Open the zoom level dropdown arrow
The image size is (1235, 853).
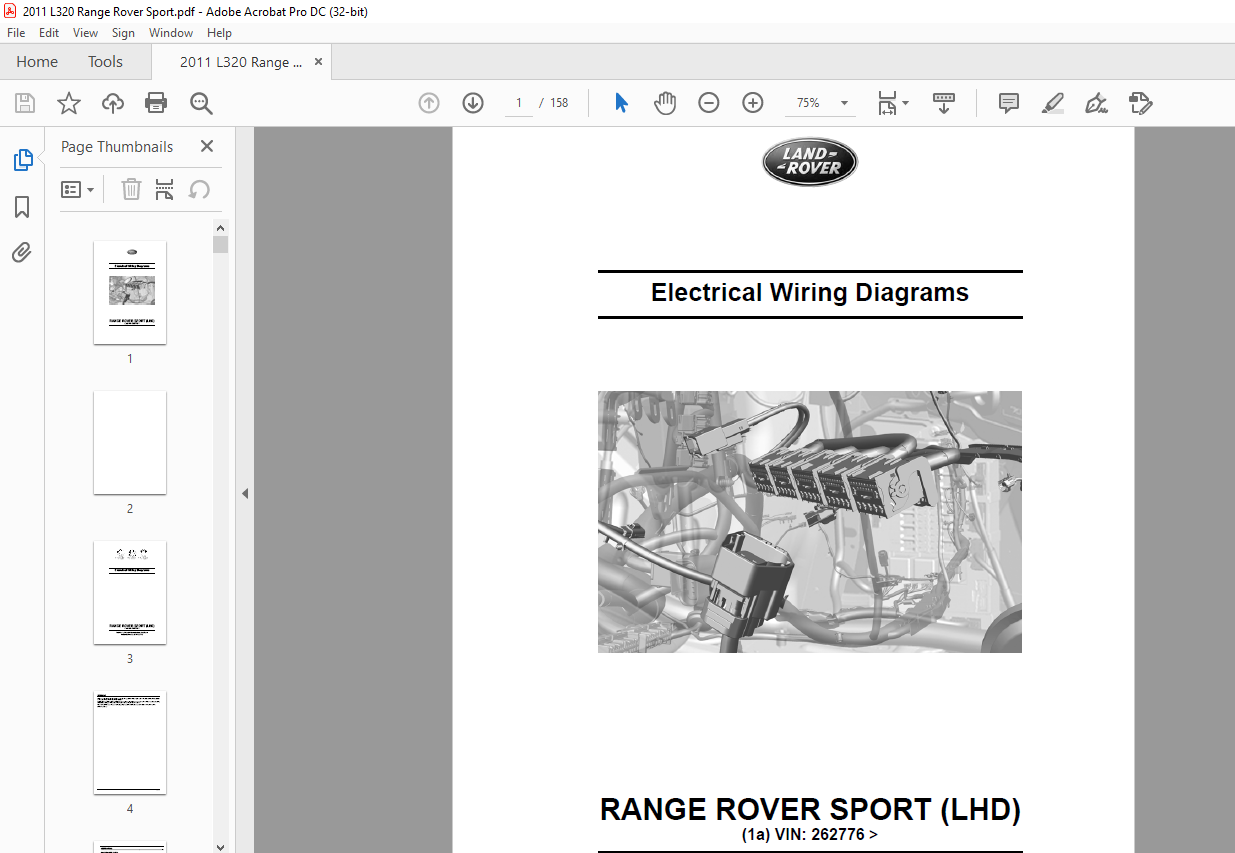coord(844,103)
